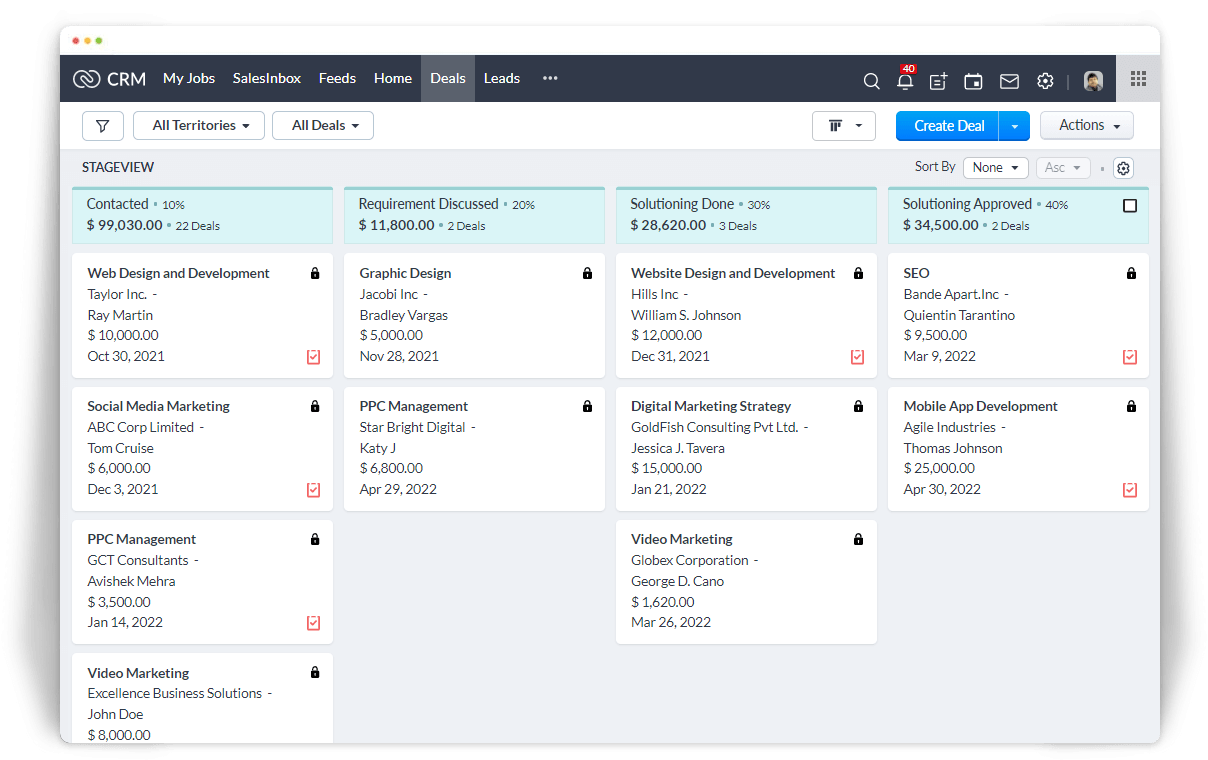The height and width of the screenshot is (760, 1208).
Task: Open the All Territories dropdown
Action: 198,125
